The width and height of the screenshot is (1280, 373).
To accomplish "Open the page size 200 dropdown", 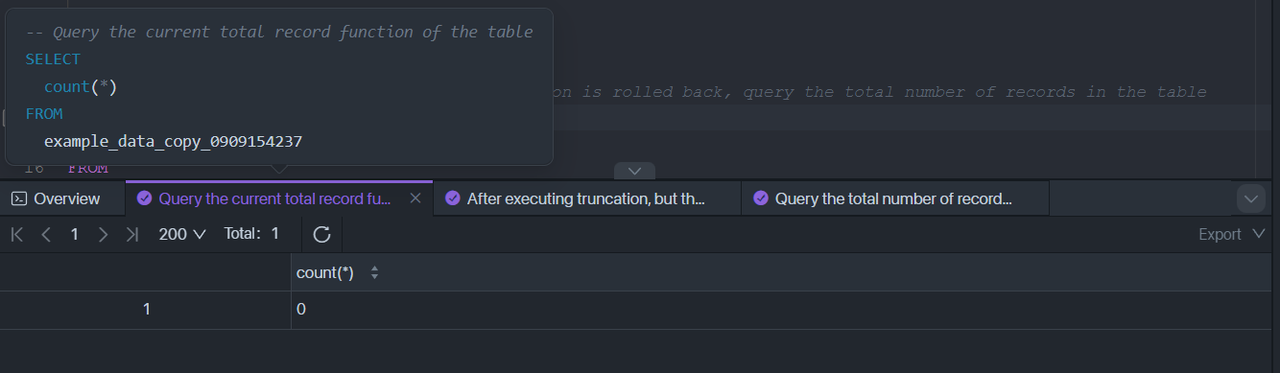I will [x=182, y=234].
